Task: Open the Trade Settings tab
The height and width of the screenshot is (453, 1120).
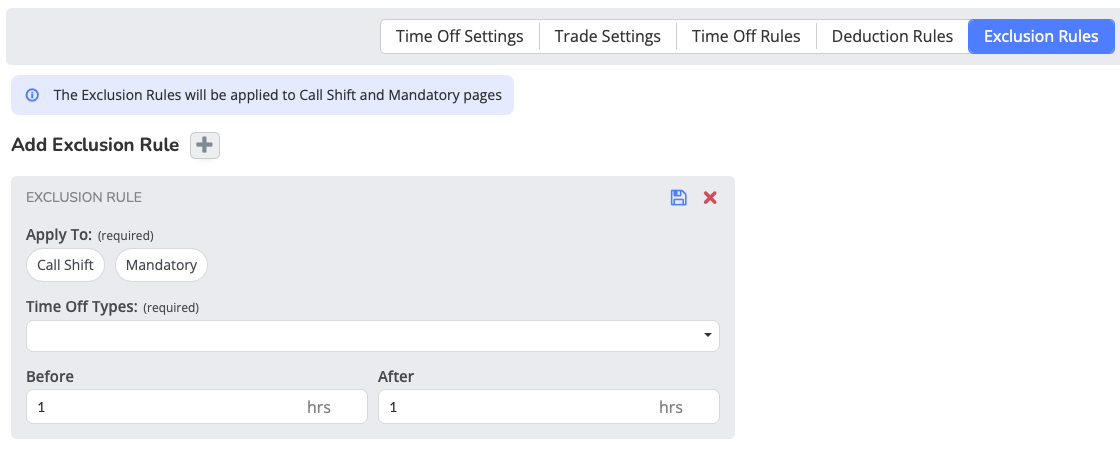Action: 608,36
